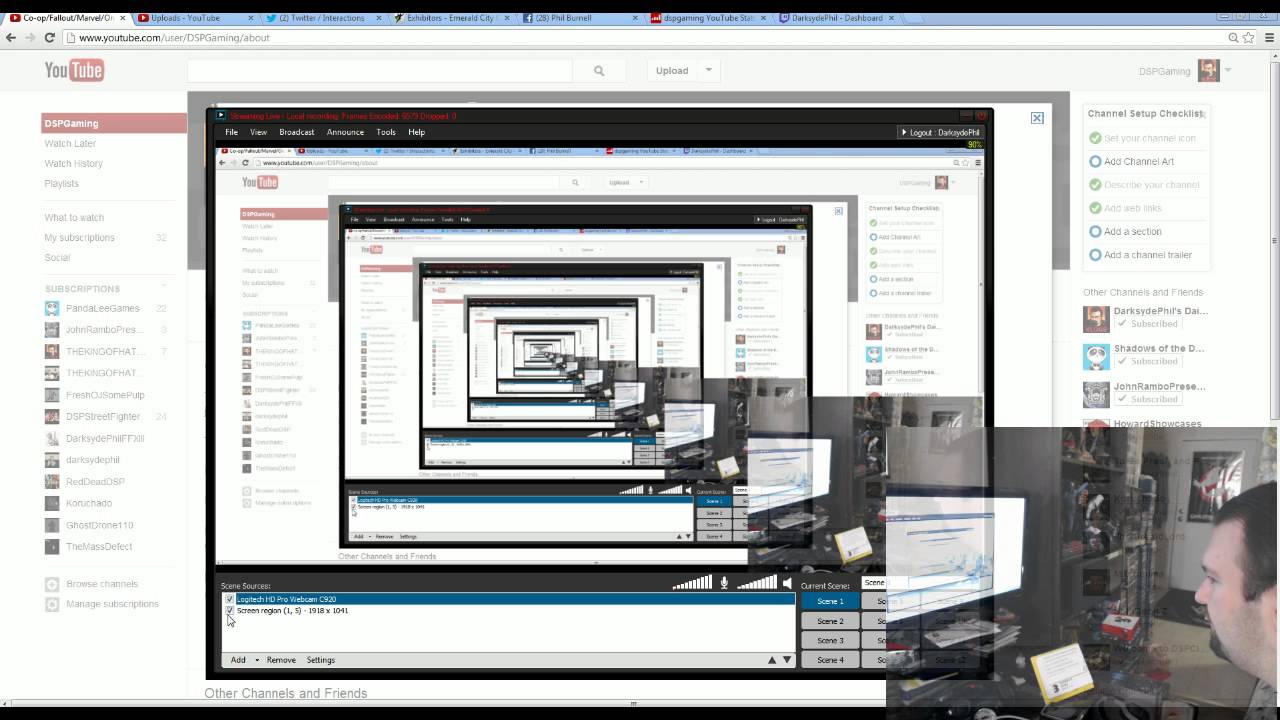Click the Add web links checkmark
This screenshot has height=720, width=1280.
pos(1095,208)
